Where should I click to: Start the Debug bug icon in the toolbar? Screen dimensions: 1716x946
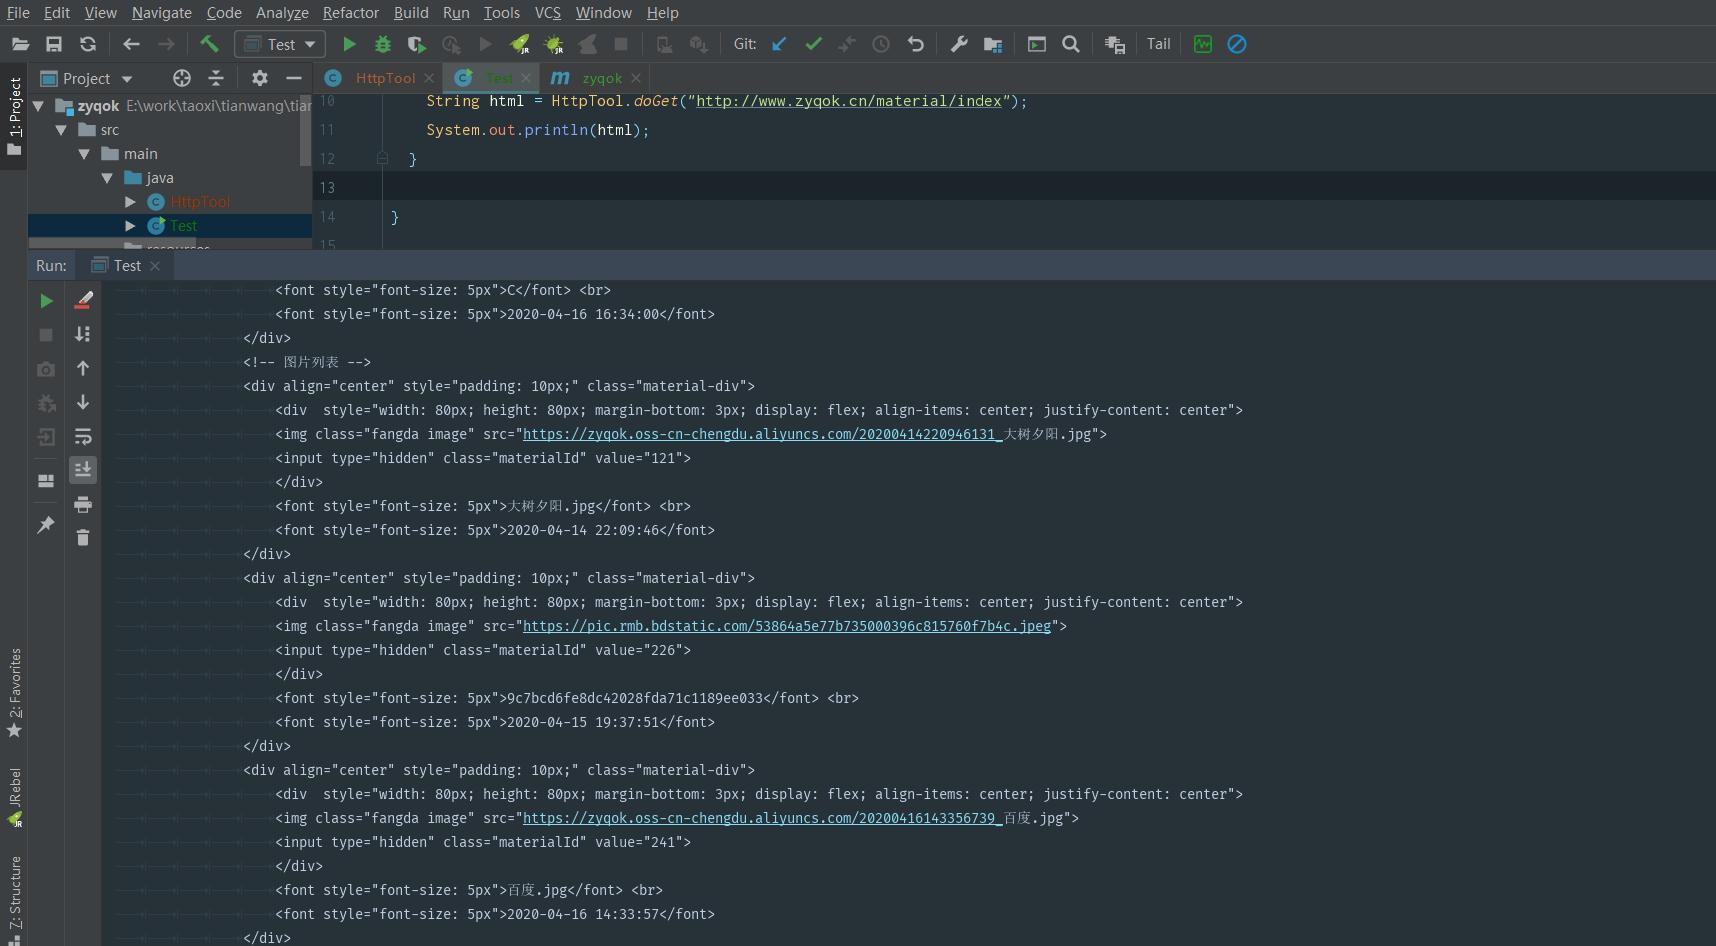coord(382,44)
